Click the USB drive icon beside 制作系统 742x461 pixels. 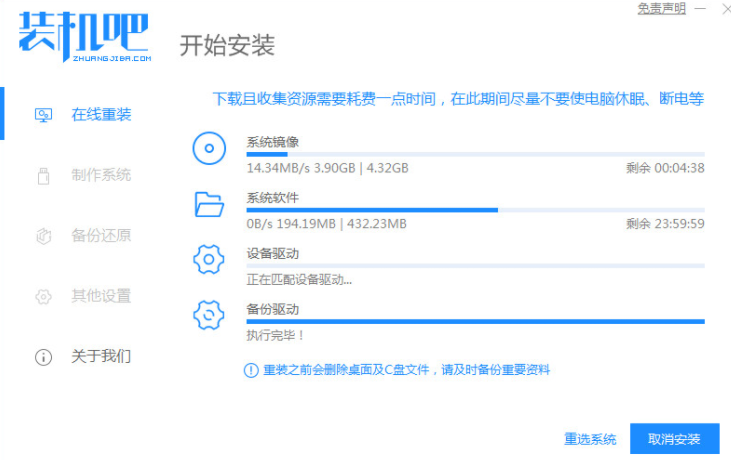tap(43, 176)
